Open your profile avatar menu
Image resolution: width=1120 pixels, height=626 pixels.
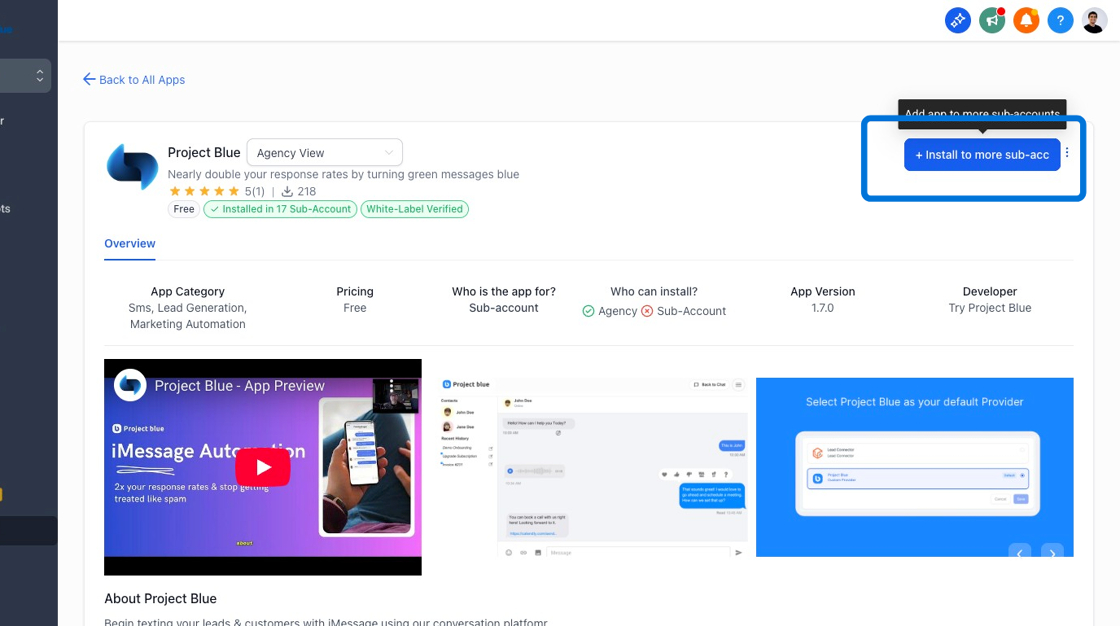[x=1093, y=20]
